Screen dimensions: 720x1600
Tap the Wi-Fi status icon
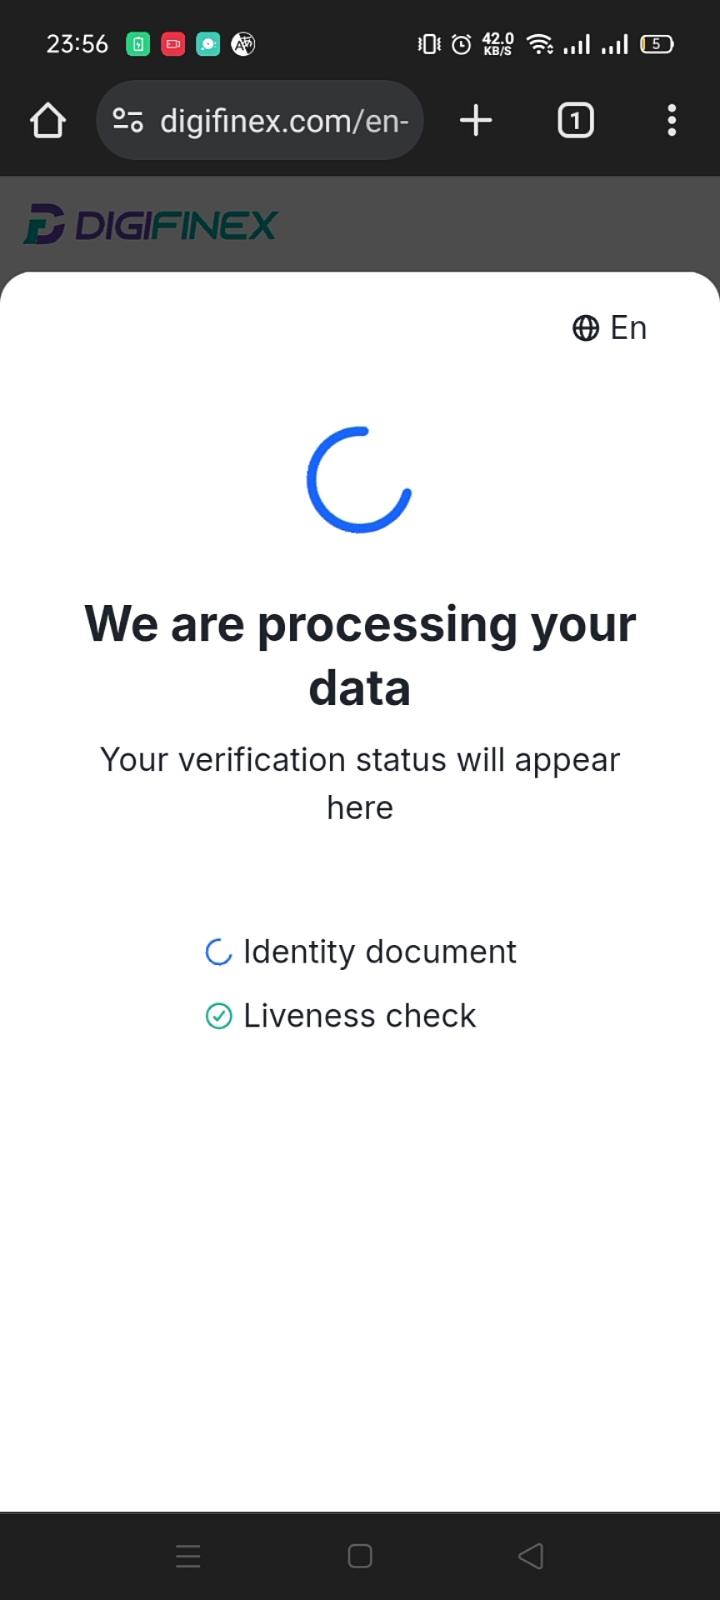coord(540,44)
